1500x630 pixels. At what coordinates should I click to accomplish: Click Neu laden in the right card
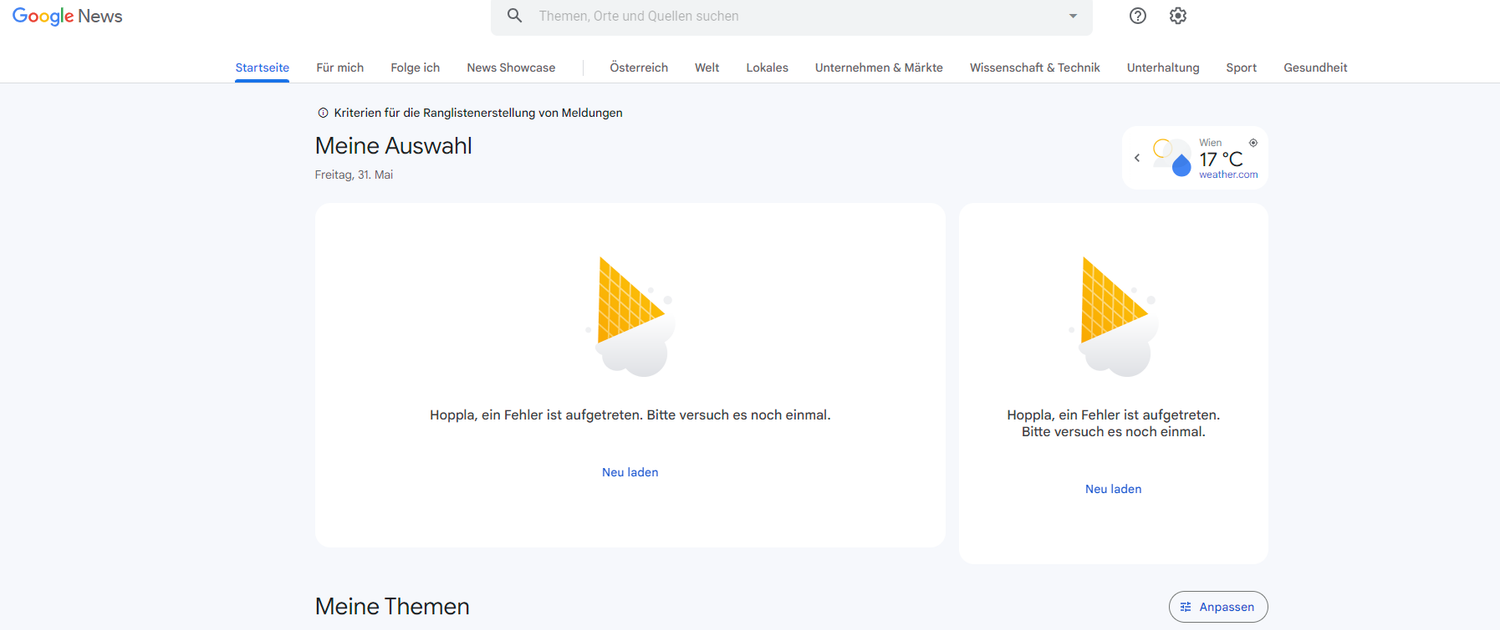coord(1113,488)
